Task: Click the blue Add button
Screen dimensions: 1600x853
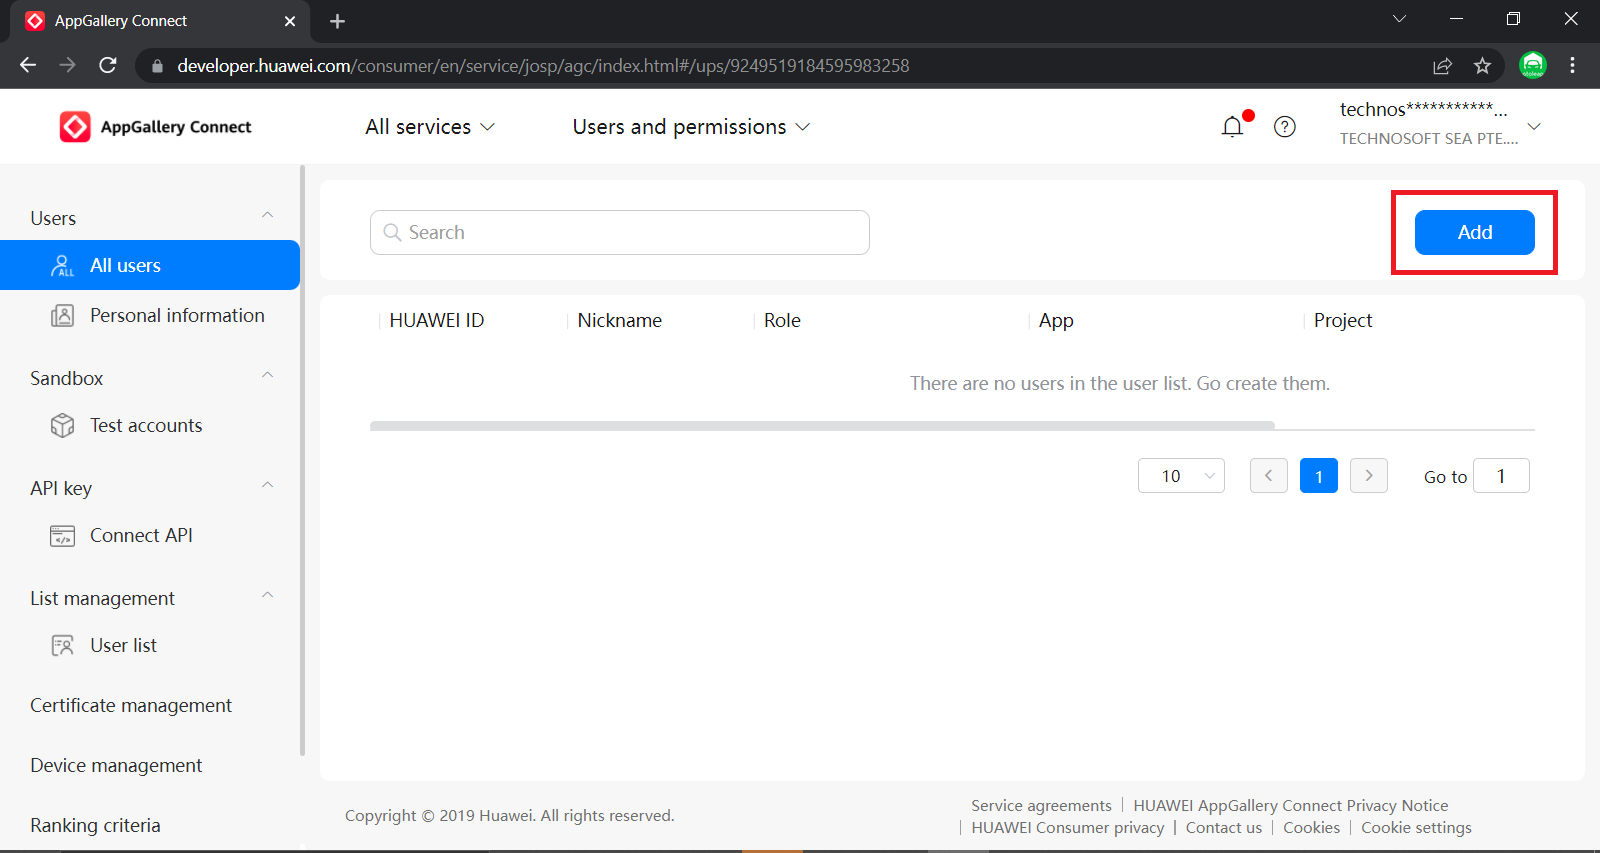Action: click(x=1474, y=232)
